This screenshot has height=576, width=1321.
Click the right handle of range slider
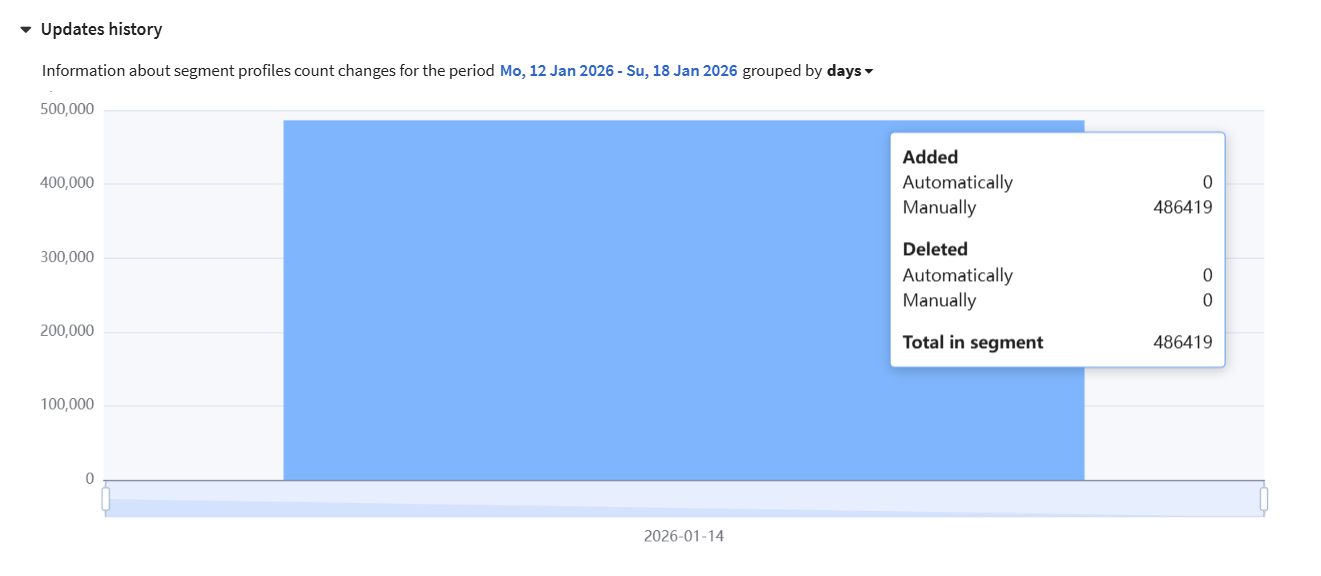coord(1263,498)
